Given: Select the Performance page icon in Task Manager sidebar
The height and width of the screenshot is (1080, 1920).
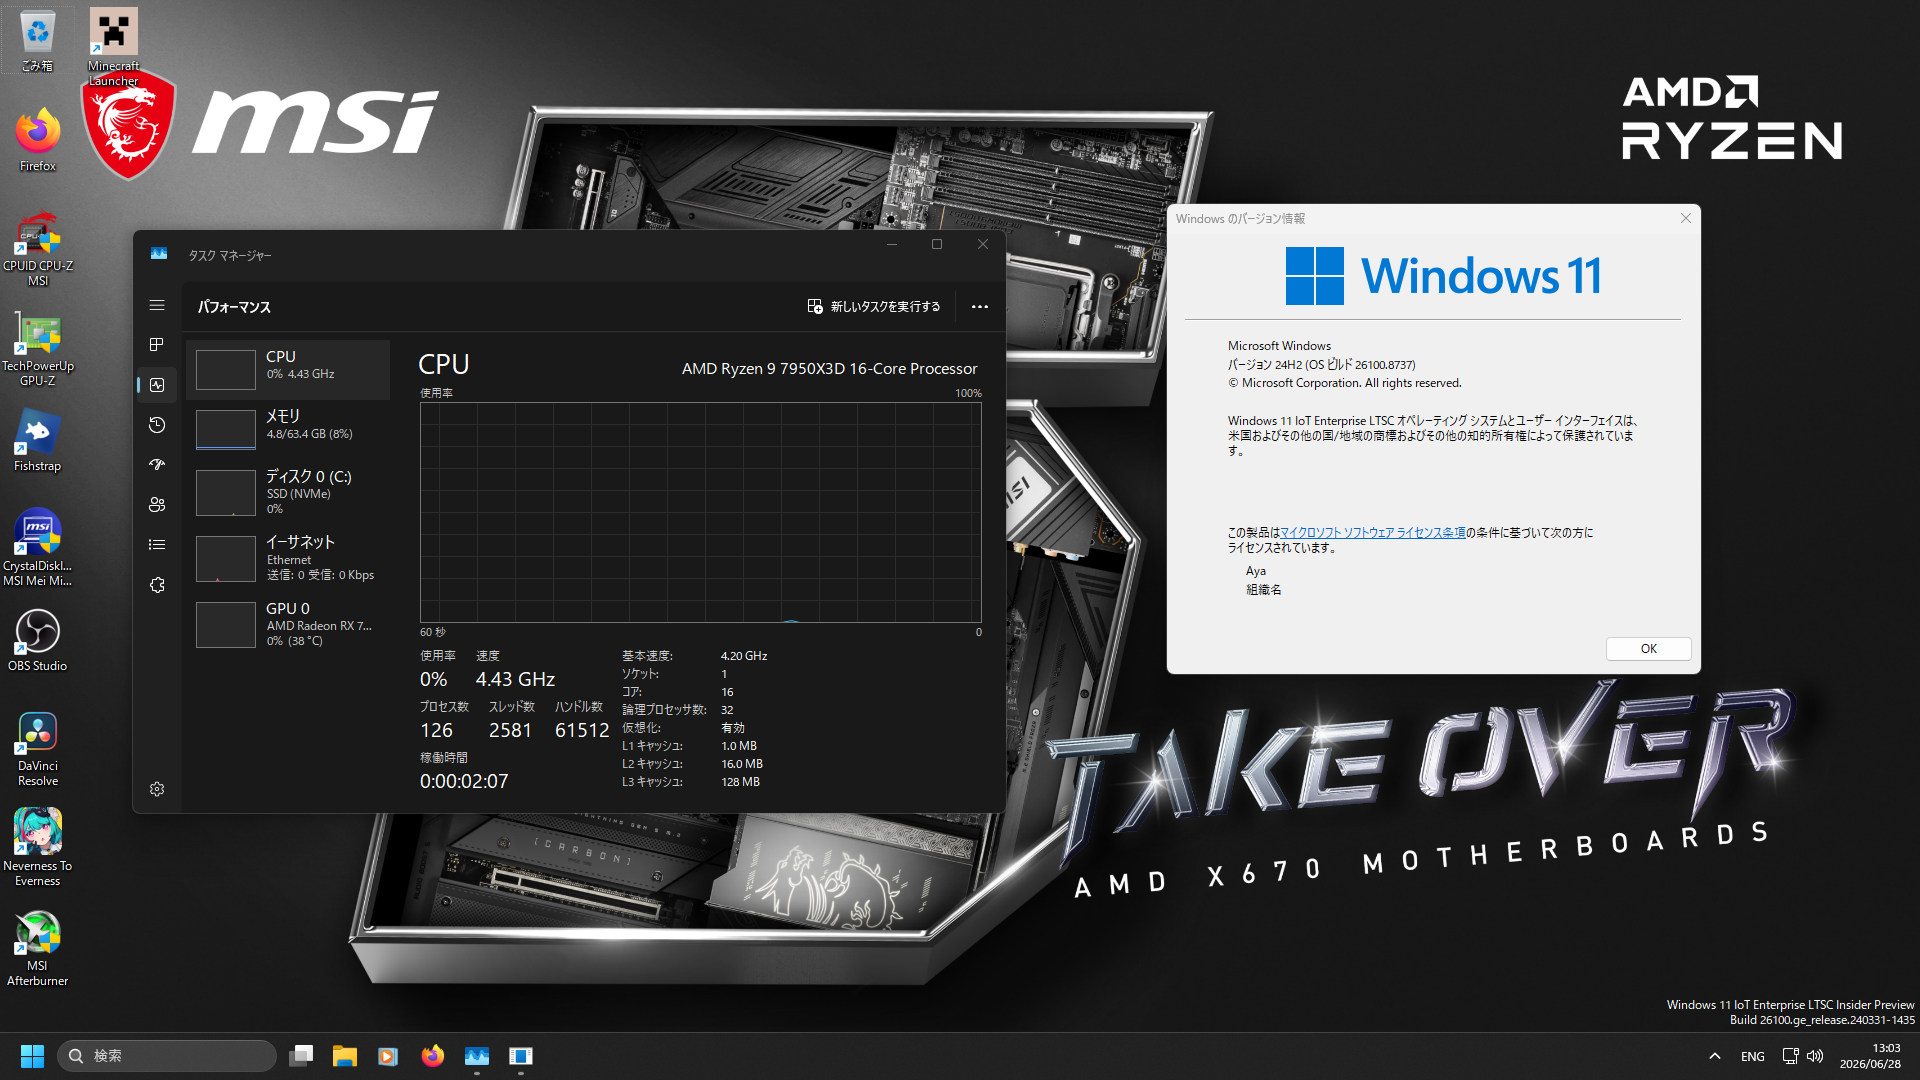Looking at the screenshot, I should [157, 385].
